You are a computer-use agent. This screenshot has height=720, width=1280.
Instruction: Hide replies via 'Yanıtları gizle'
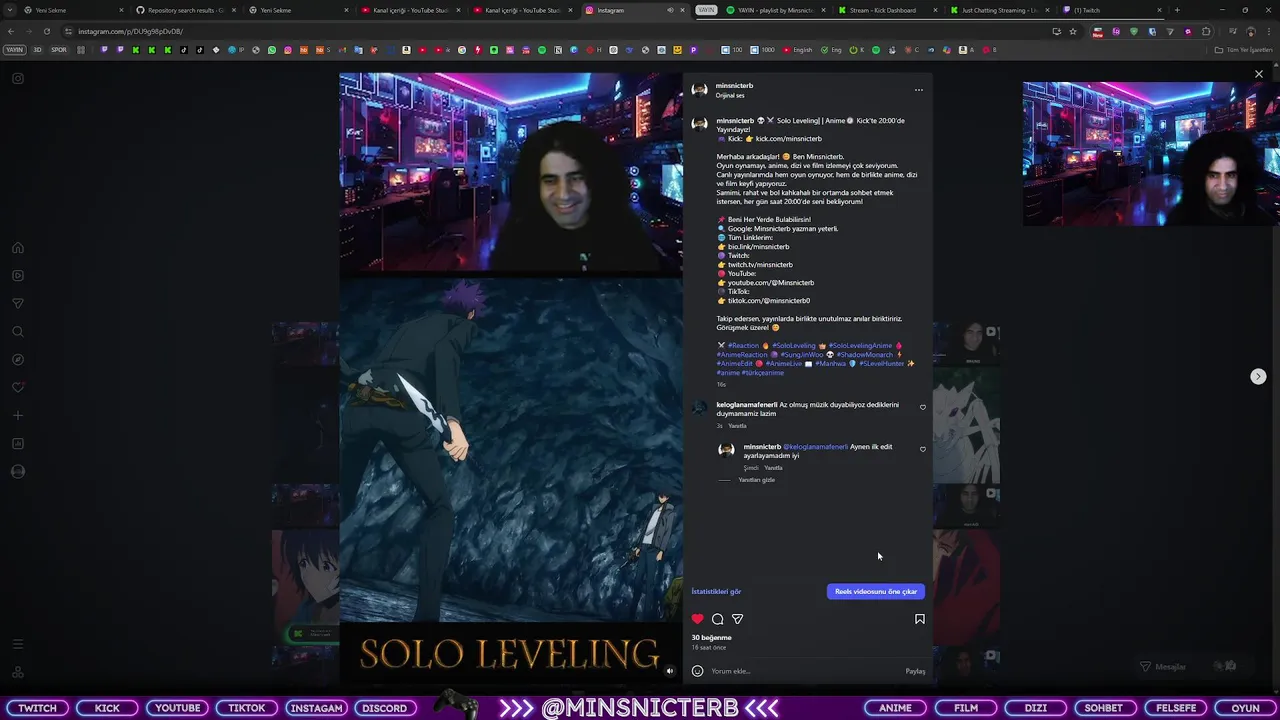pos(756,480)
